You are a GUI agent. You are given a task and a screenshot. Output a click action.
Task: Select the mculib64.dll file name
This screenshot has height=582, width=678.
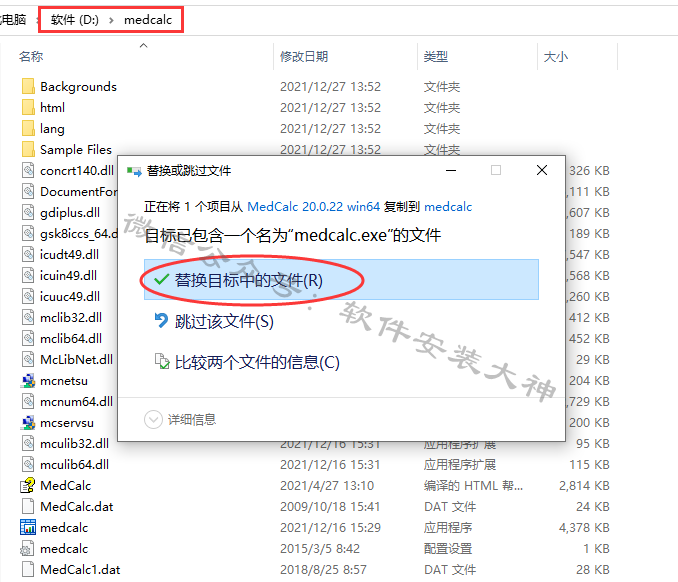click(74, 465)
